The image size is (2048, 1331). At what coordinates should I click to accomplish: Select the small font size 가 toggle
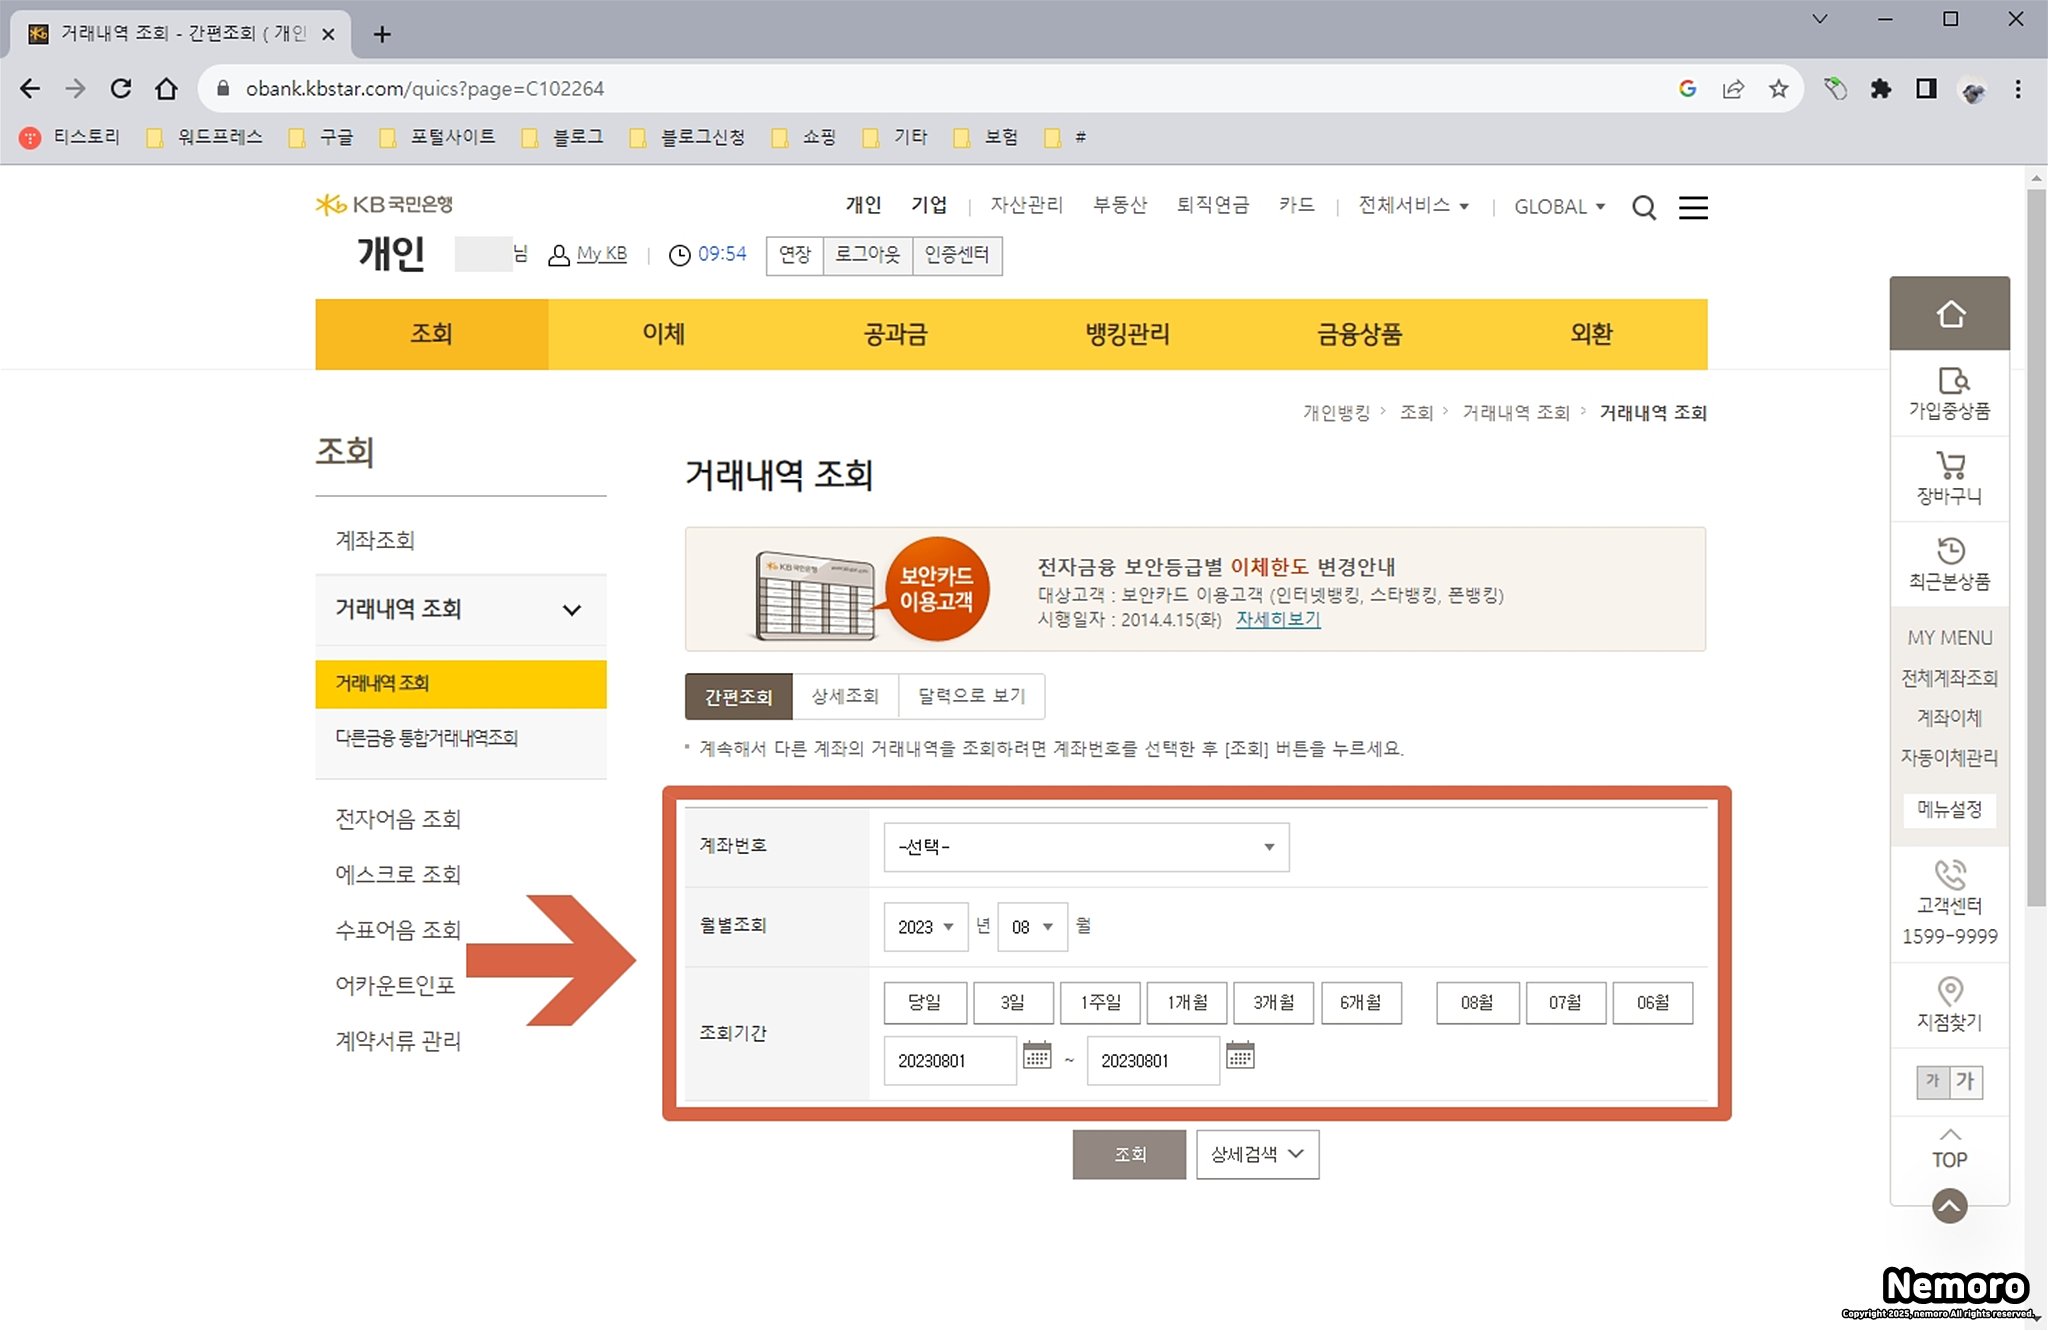[1932, 1081]
